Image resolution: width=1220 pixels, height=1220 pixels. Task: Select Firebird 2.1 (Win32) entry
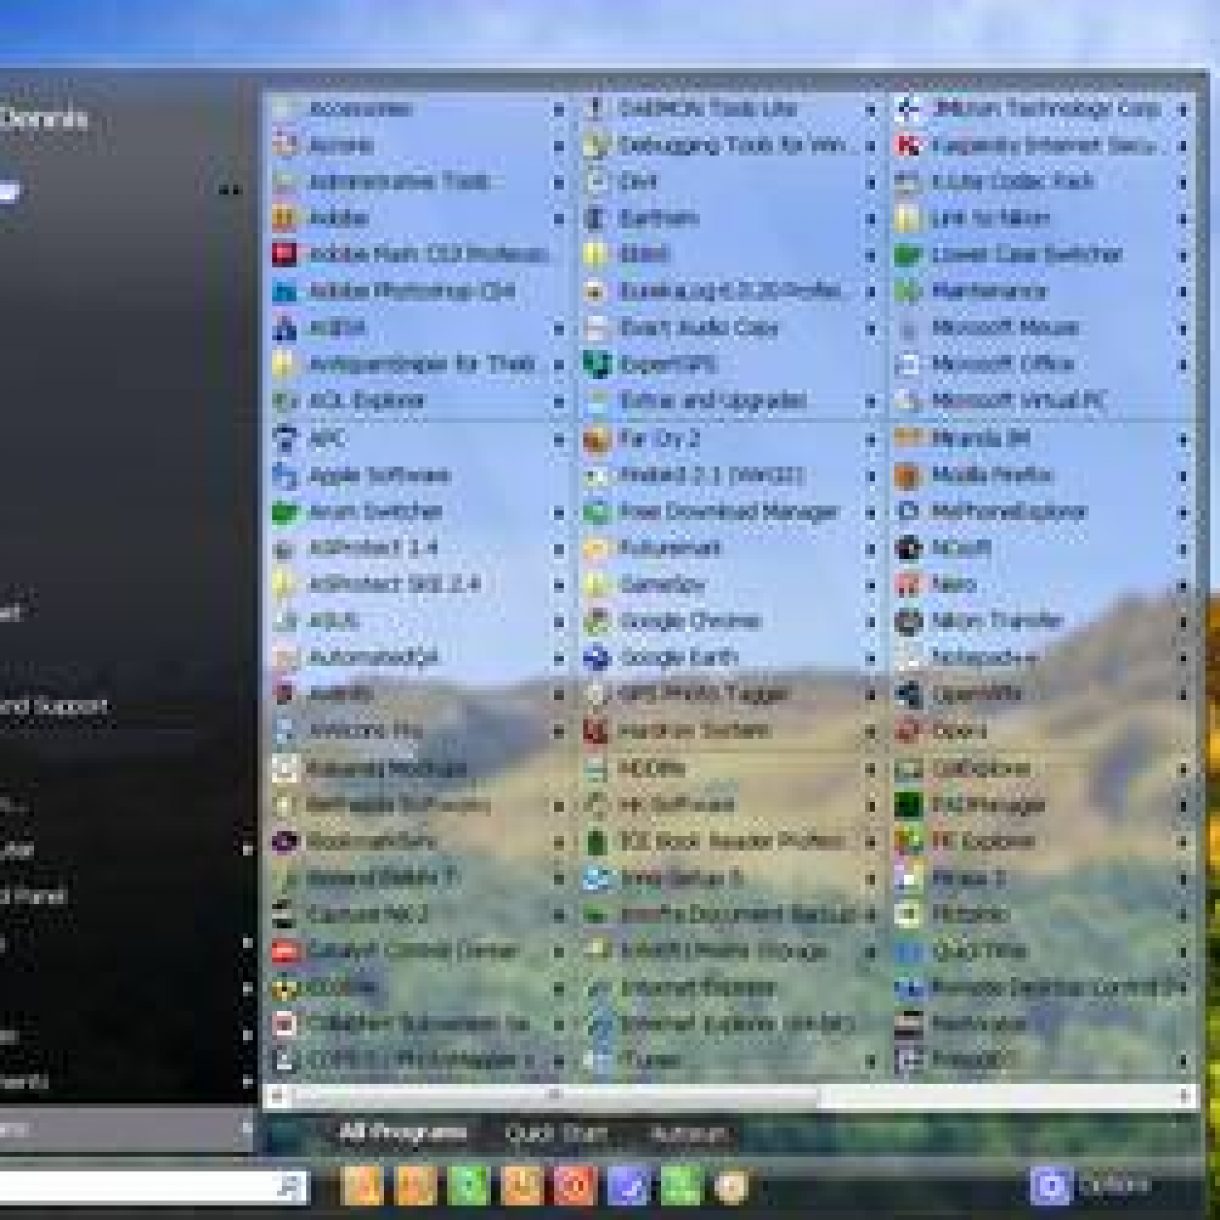click(x=728, y=475)
